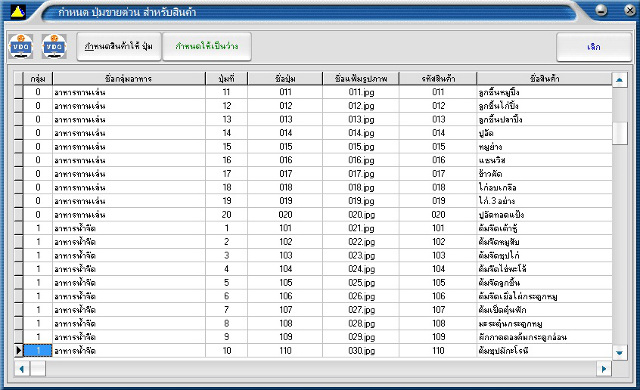
Task: Click product name in the 029.jpg row
Action: pos(544,337)
